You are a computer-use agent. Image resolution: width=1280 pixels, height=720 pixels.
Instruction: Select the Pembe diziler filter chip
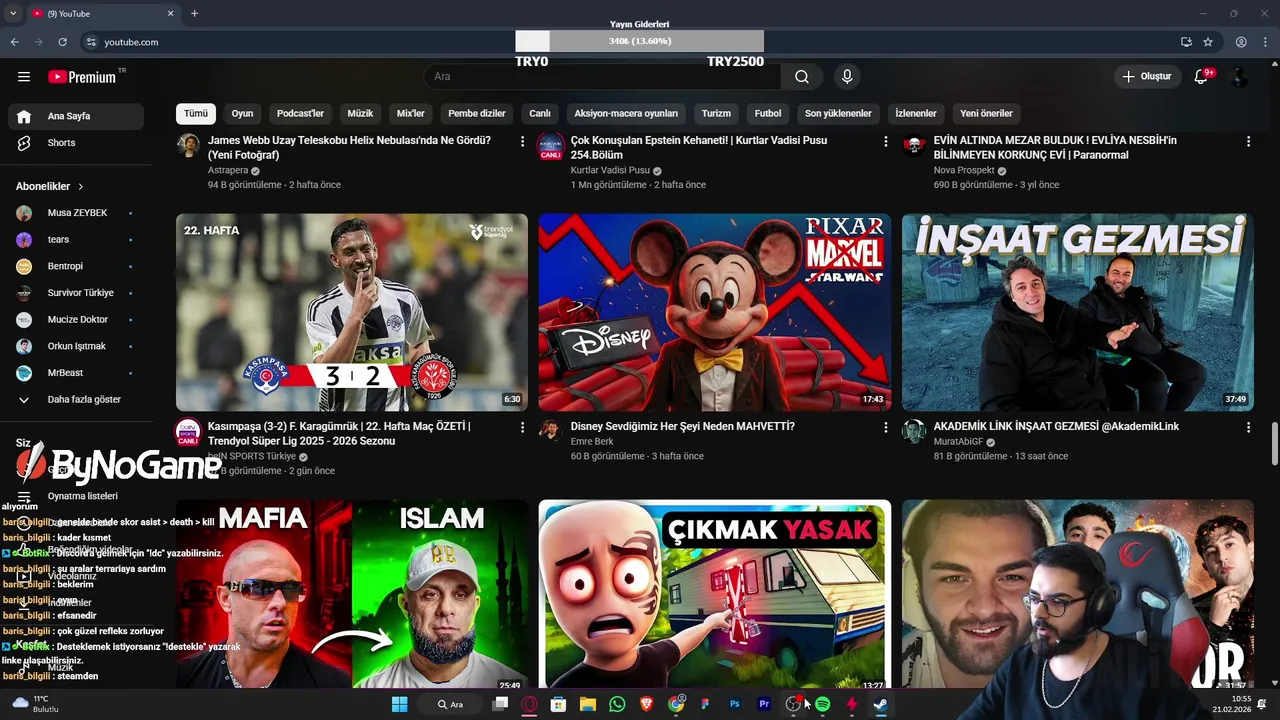(x=477, y=113)
